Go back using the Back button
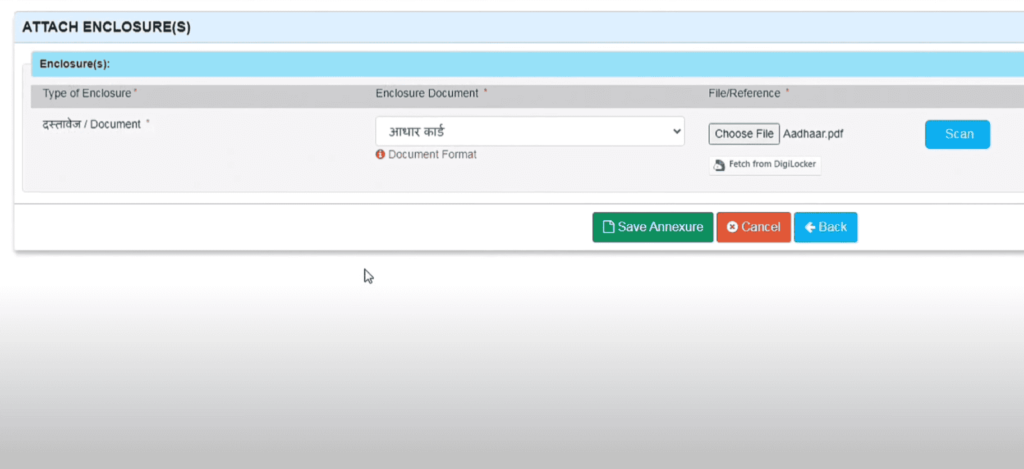 (x=825, y=227)
